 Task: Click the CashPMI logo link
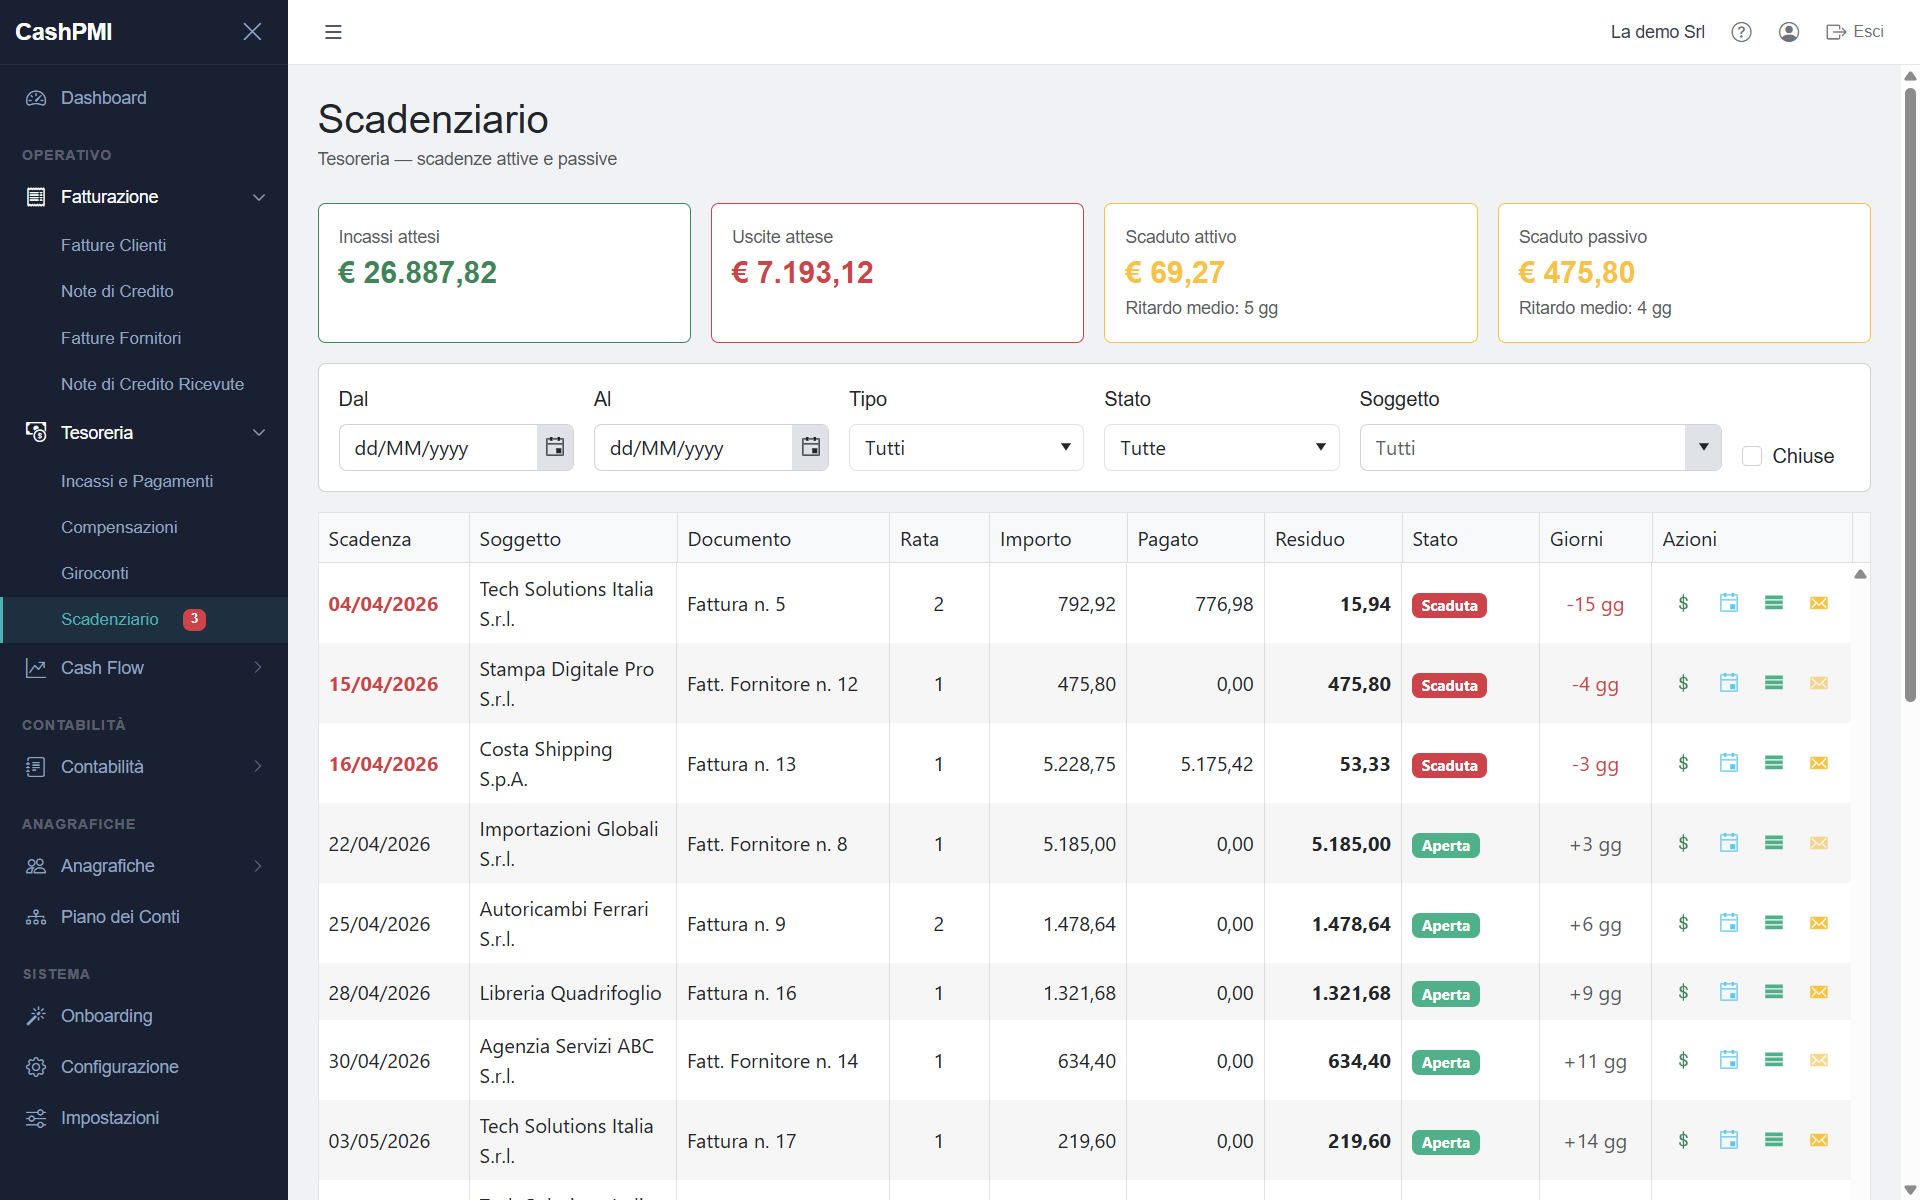[x=64, y=32]
